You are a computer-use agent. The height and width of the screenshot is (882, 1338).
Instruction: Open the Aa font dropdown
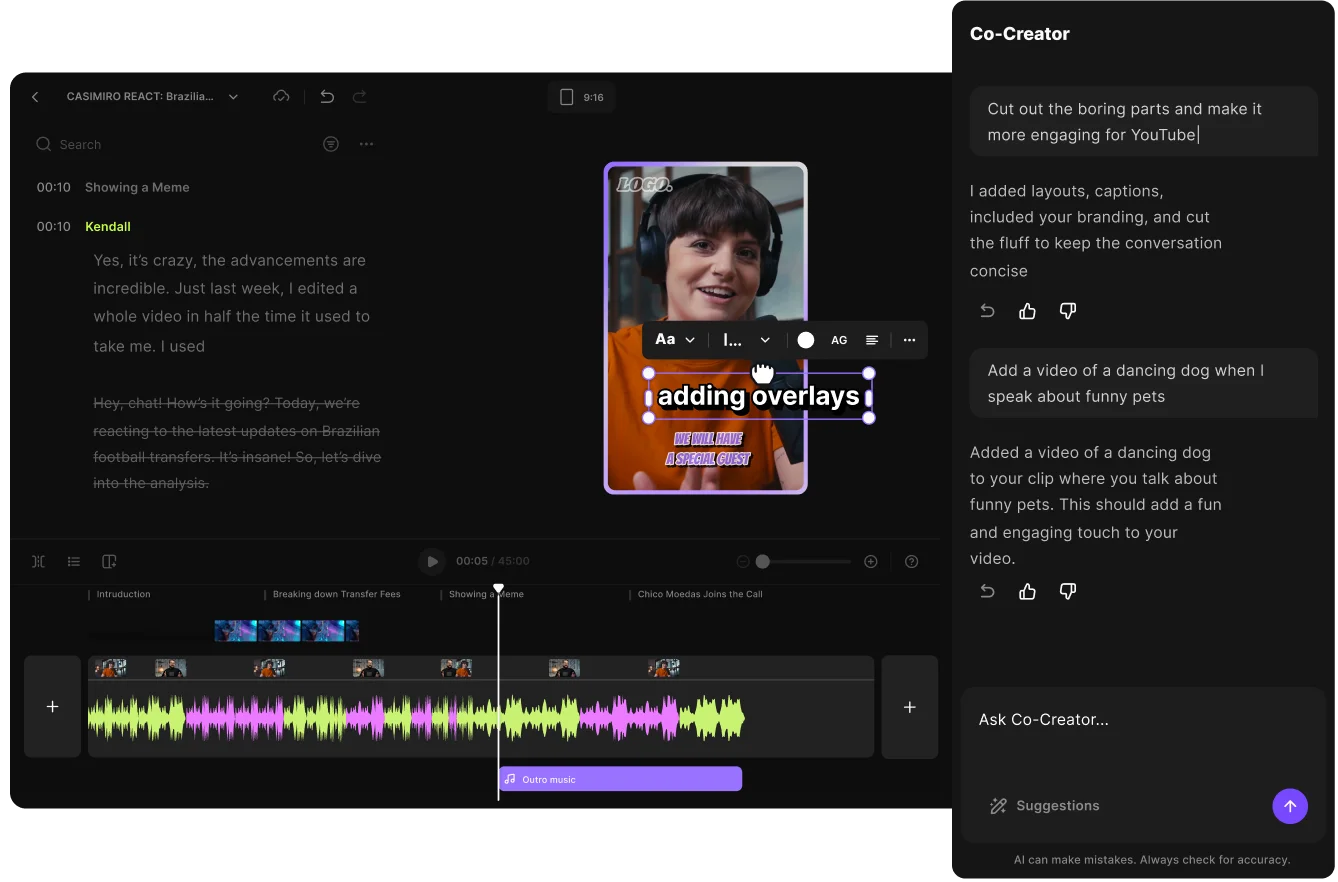point(675,340)
